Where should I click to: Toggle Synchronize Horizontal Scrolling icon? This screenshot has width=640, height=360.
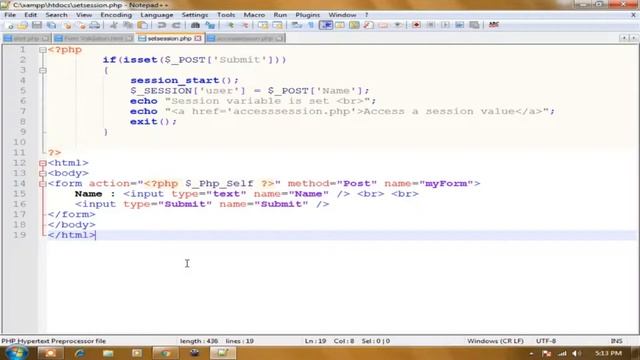pos(278,25)
